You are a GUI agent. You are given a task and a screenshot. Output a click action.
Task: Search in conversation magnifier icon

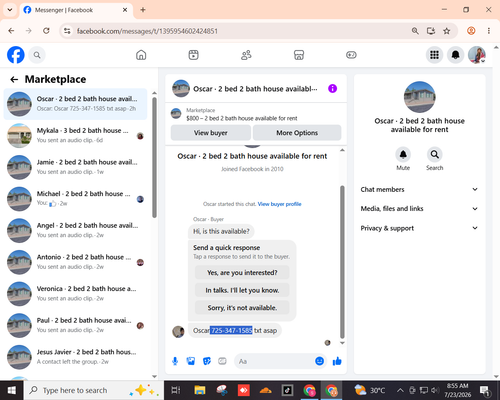434,155
